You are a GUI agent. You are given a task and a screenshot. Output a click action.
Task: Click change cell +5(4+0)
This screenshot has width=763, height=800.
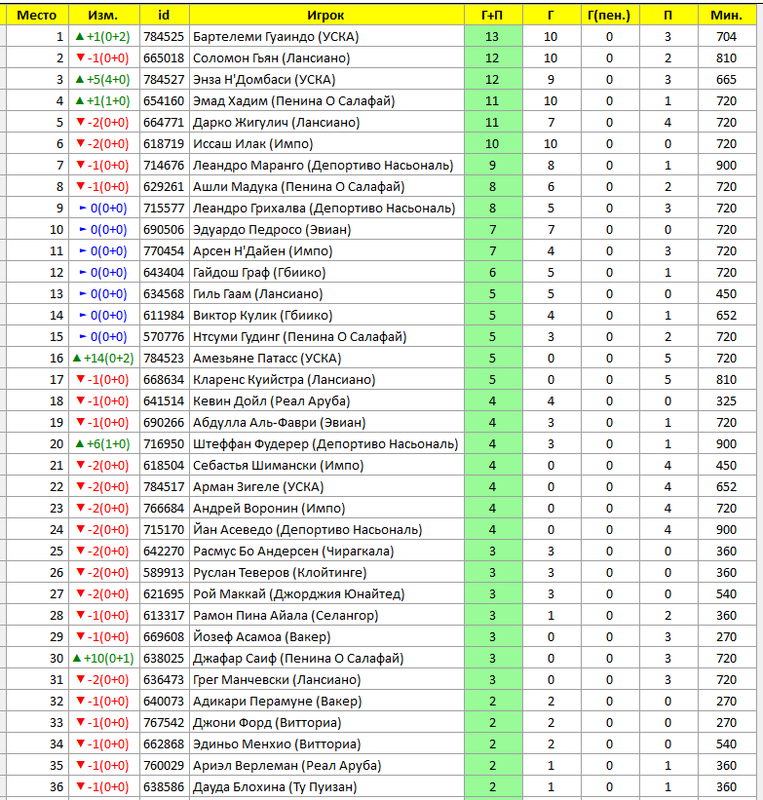click(x=103, y=80)
